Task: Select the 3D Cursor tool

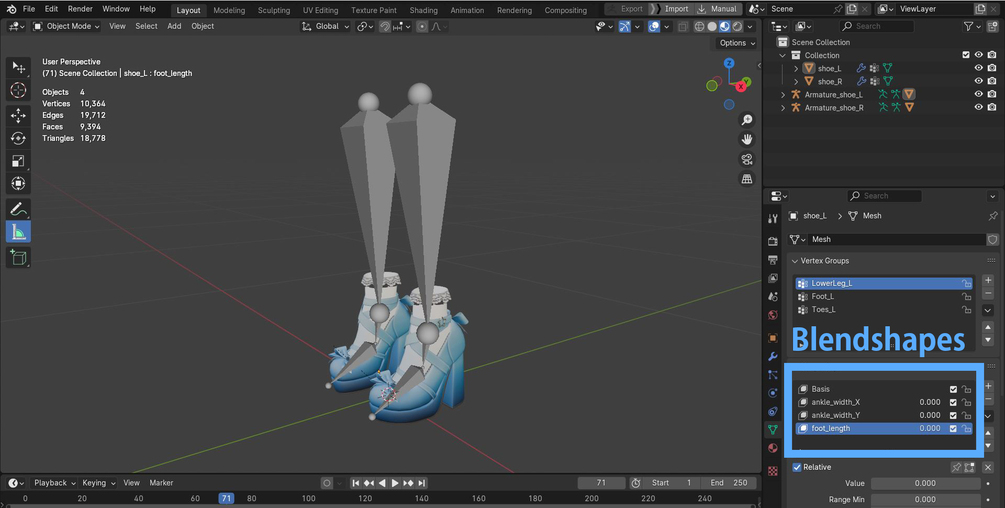Action: tap(18, 90)
